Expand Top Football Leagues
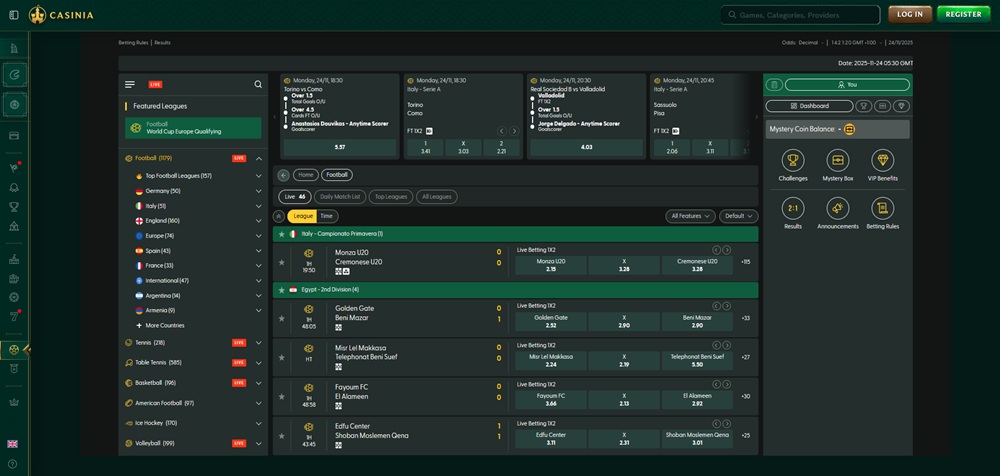This screenshot has width=1000, height=476. (x=259, y=175)
